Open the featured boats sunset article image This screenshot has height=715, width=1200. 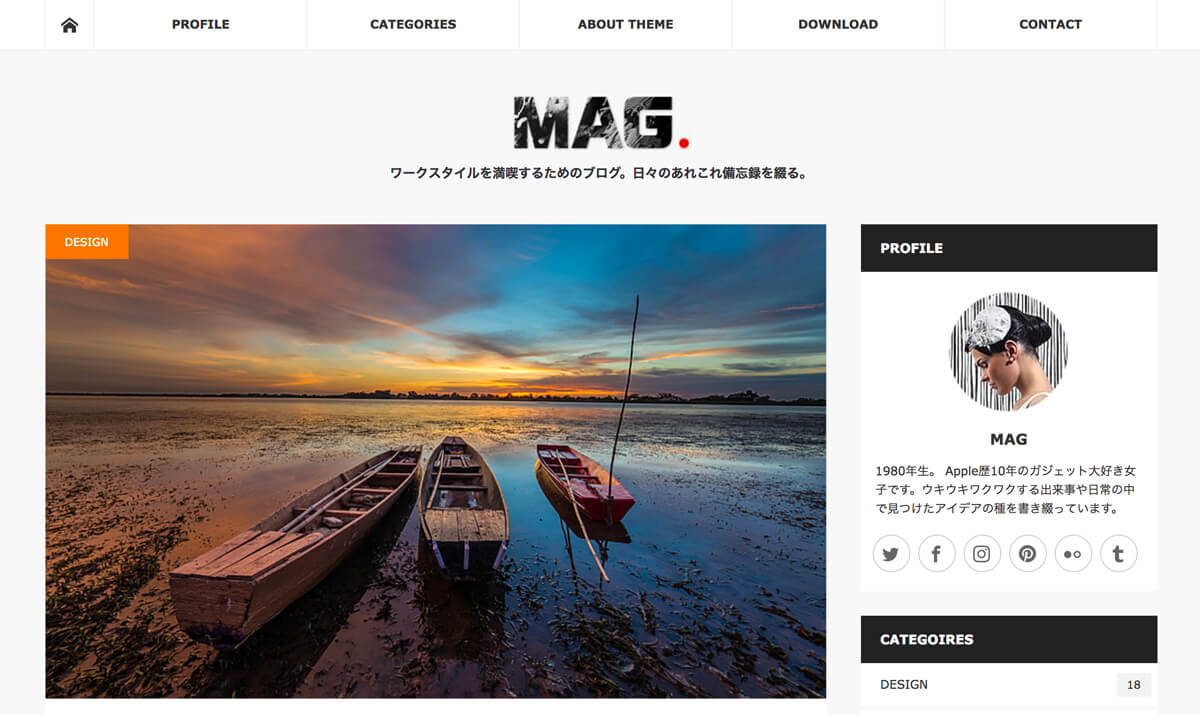point(436,461)
